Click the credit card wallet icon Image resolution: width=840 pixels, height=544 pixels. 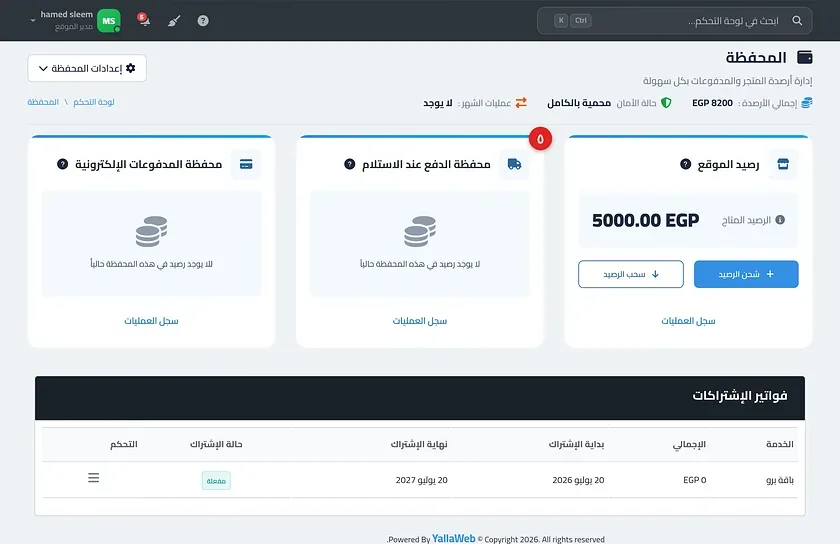click(x=246, y=164)
